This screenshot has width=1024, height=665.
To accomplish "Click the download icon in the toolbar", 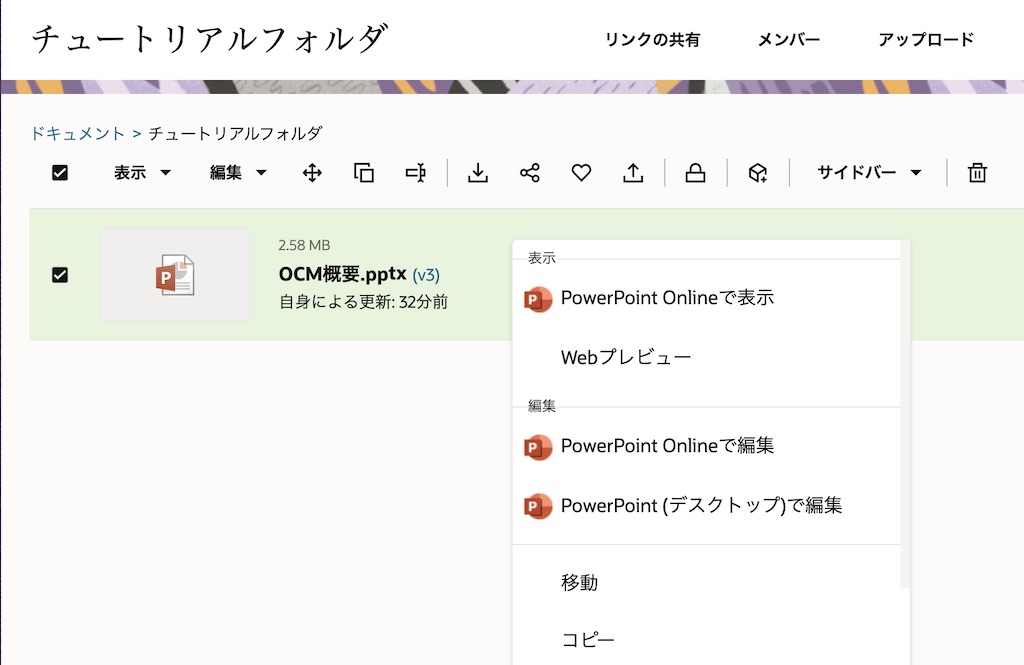I will (x=478, y=172).
